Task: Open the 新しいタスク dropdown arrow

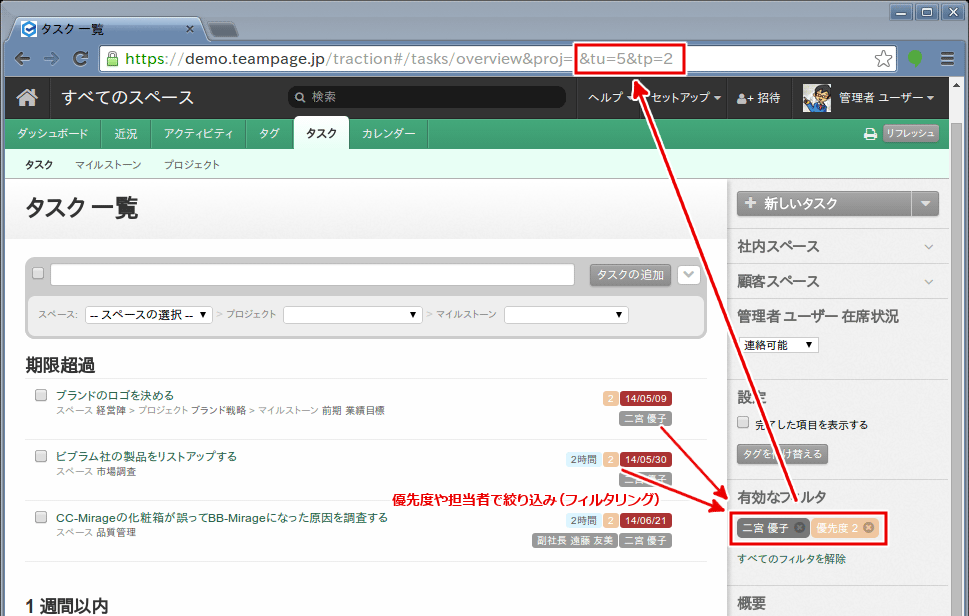Action: [x=926, y=203]
